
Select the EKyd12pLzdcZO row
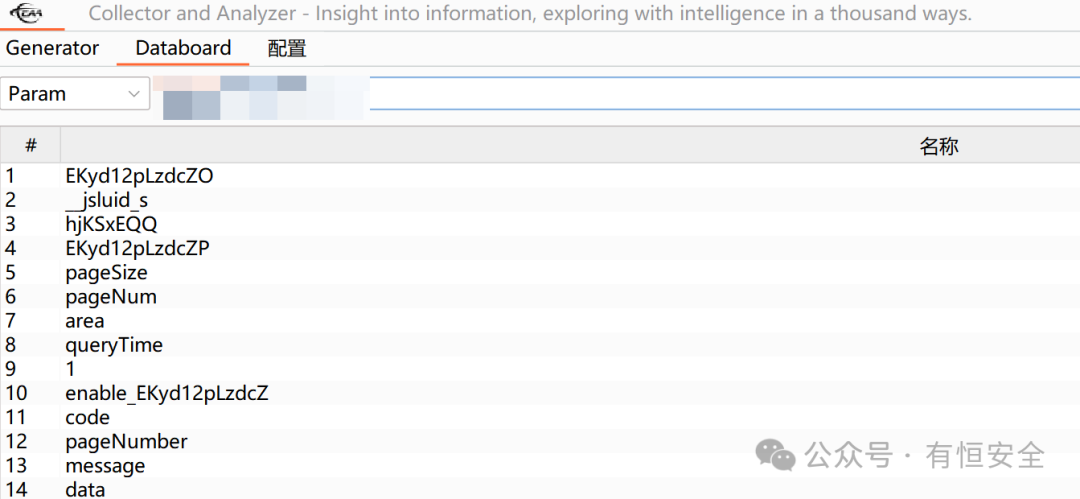(139, 176)
